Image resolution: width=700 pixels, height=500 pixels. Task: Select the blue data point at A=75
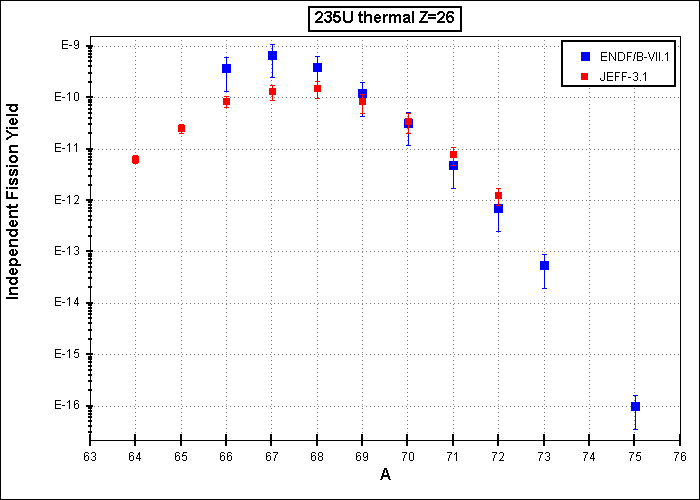pyautogui.click(x=635, y=406)
